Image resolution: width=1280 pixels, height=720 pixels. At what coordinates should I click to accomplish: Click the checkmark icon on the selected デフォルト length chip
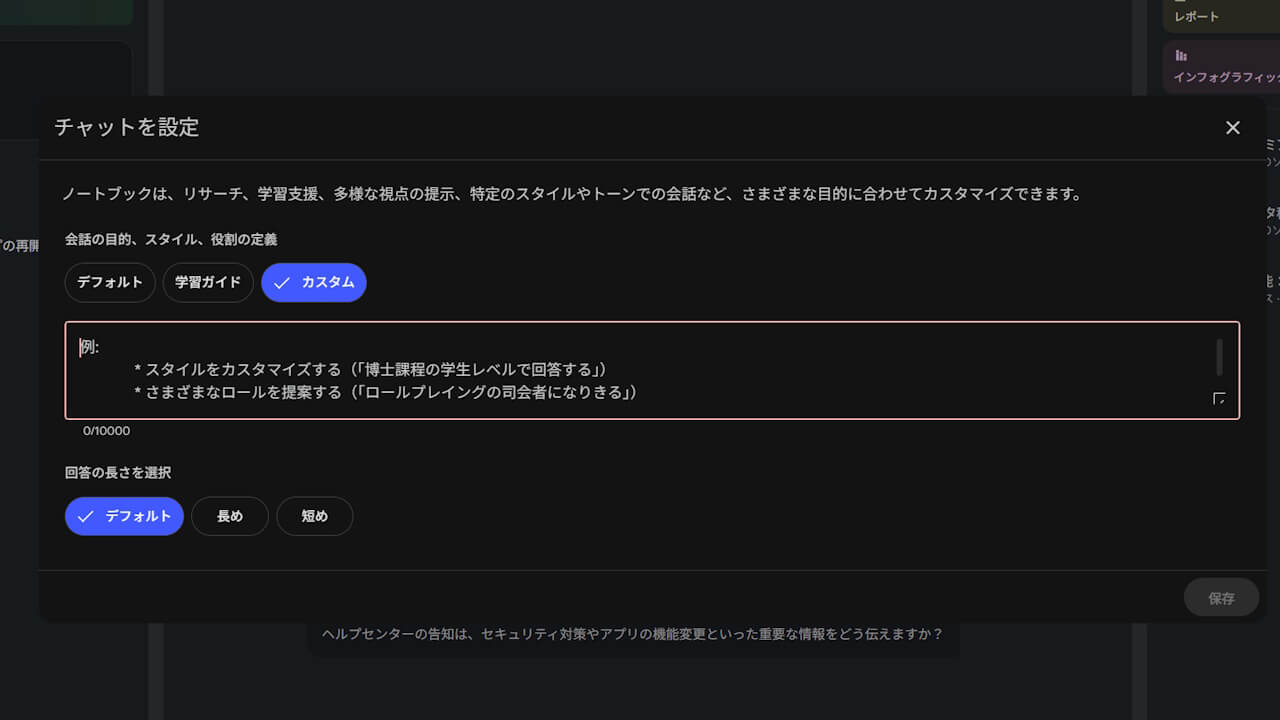click(x=85, y=516)
